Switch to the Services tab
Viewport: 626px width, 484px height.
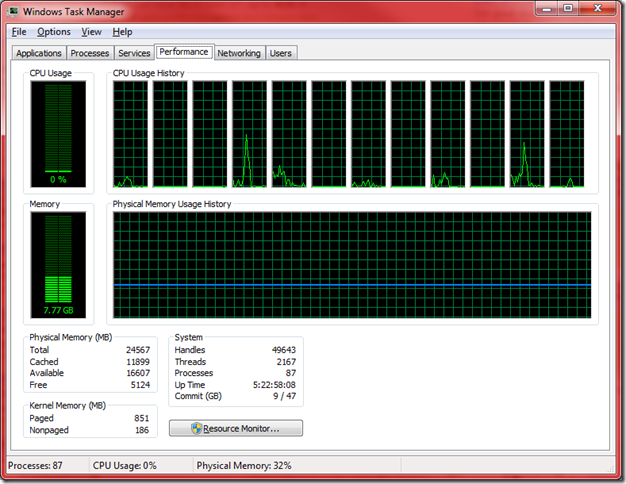[134, 53]
